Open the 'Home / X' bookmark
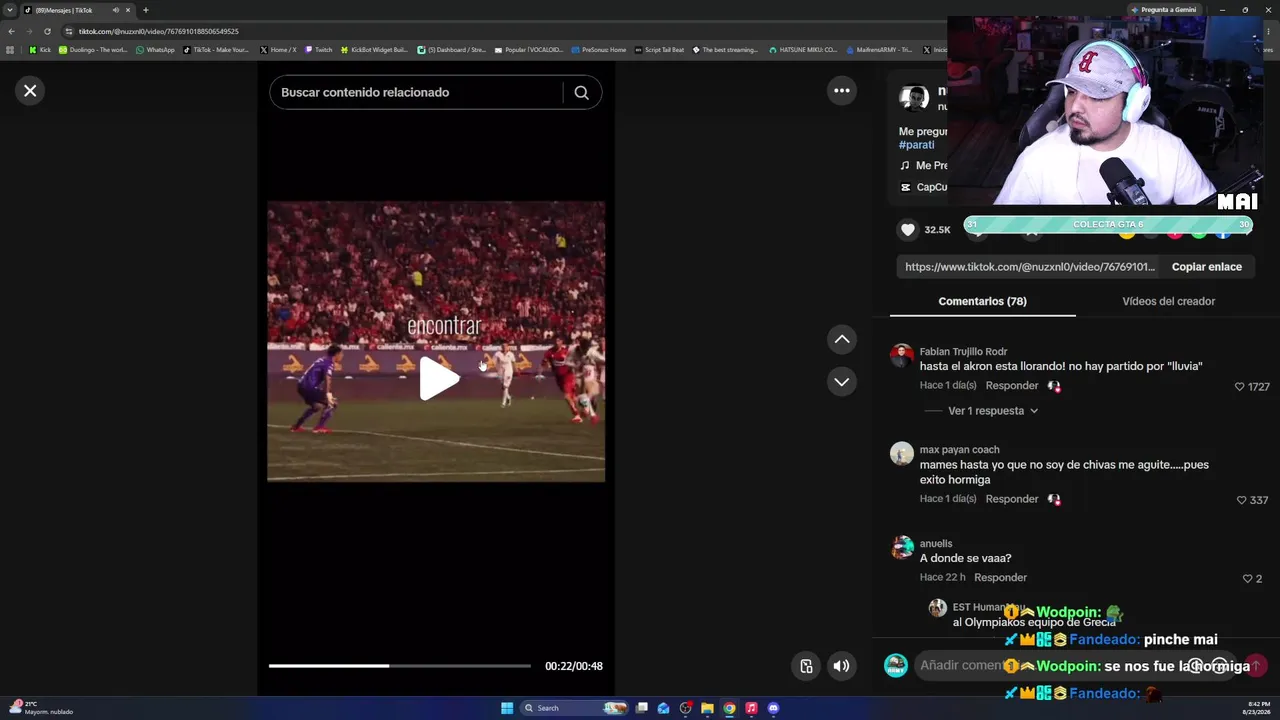Viewport: 1280px width, 720px height. [x=278, y=50]
